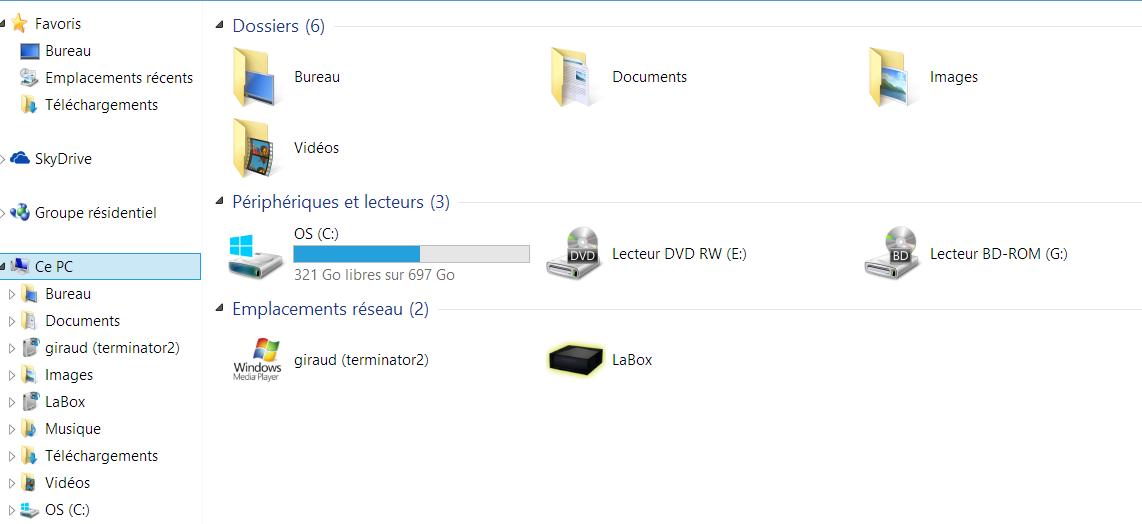
Task: Open giraud (terminator2) Windows Media Player icon
Action: tap(256, 360)
